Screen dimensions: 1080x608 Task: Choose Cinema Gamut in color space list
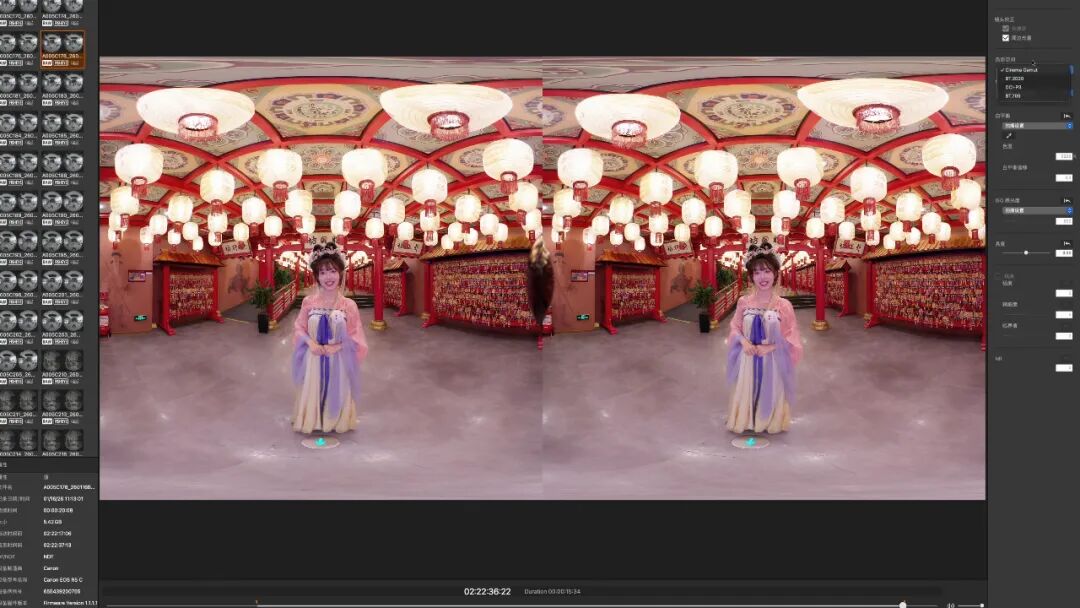pos(1022,70)
